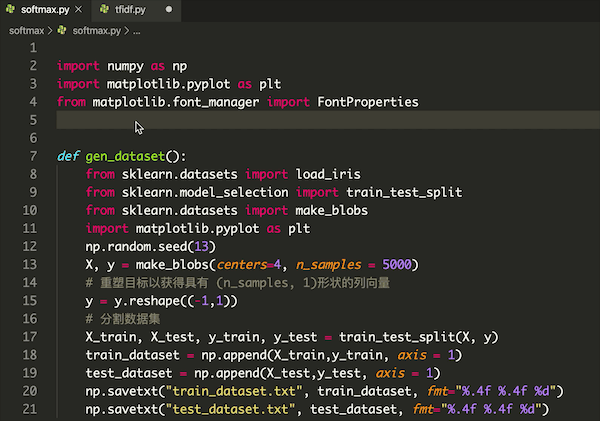Open the softmax folder breadcrumb dropdown
This screenshot has height=421, width=600.
(26, 31)
